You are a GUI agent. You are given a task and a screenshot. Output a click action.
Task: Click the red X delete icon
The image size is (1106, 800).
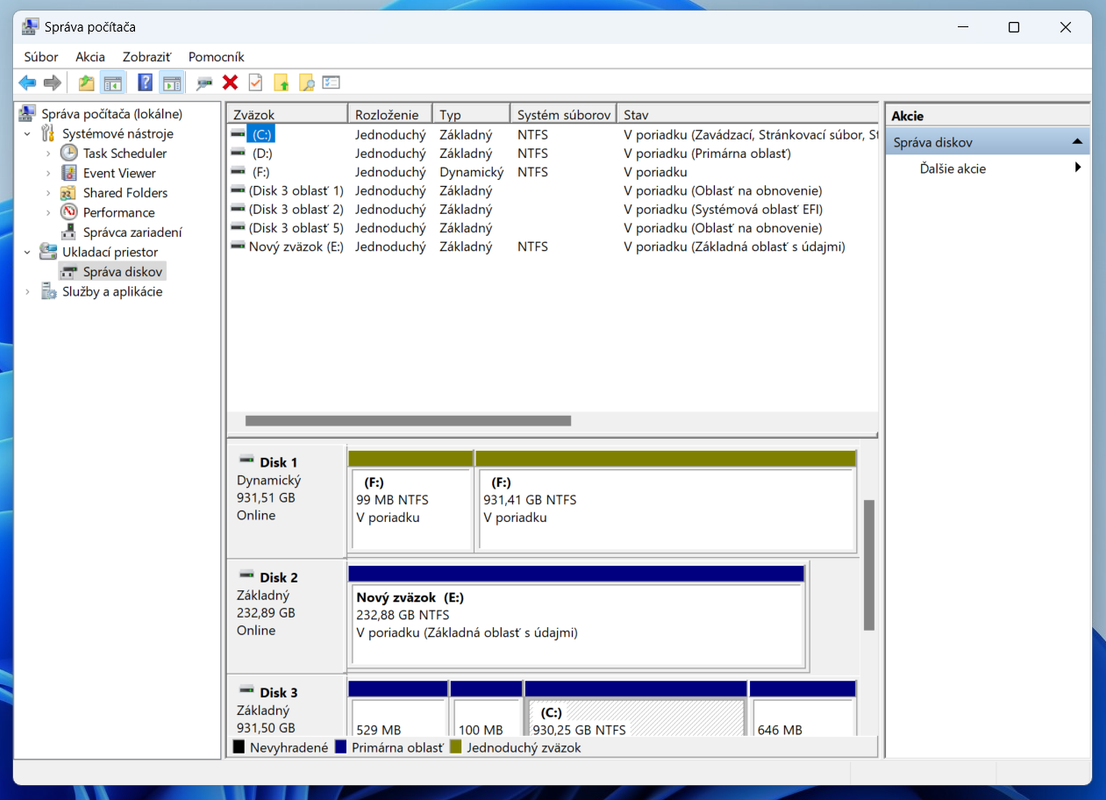click(230, 83)
